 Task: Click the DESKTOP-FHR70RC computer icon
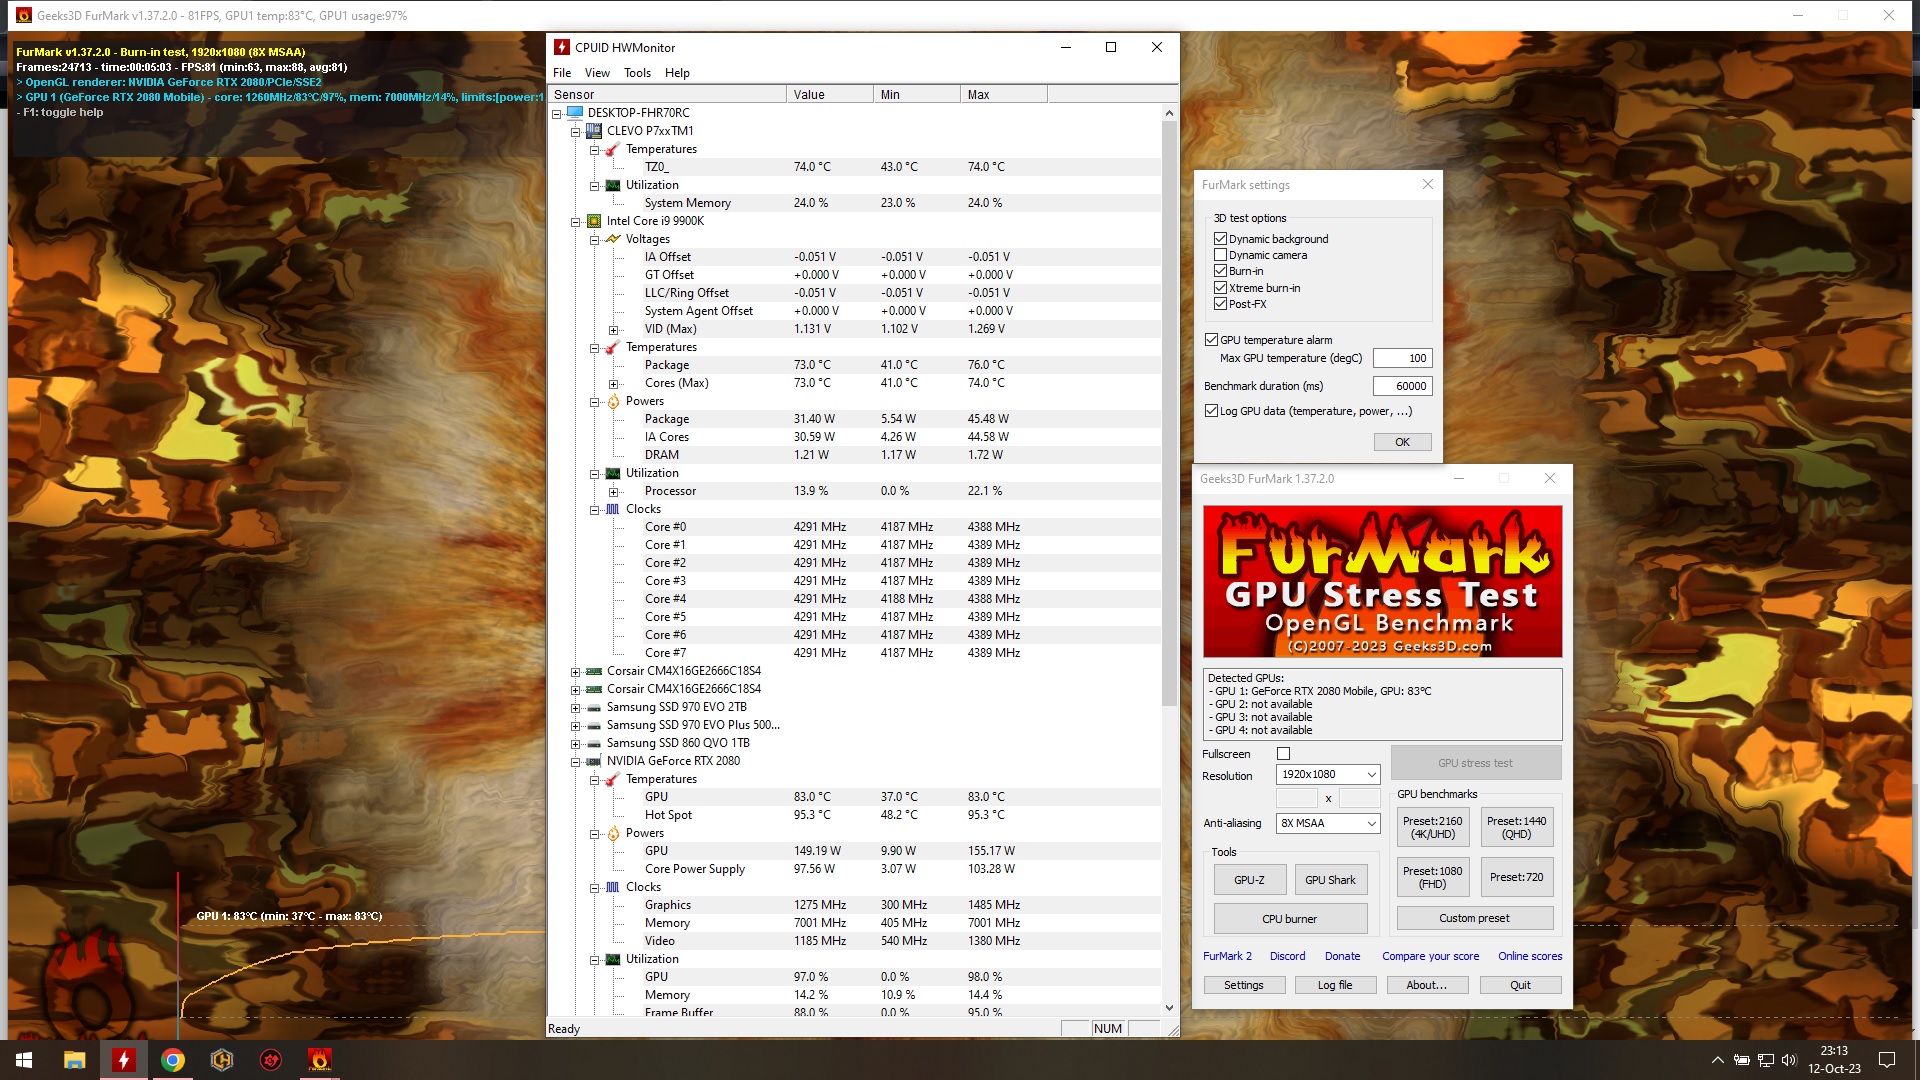(x=575, y=112)
